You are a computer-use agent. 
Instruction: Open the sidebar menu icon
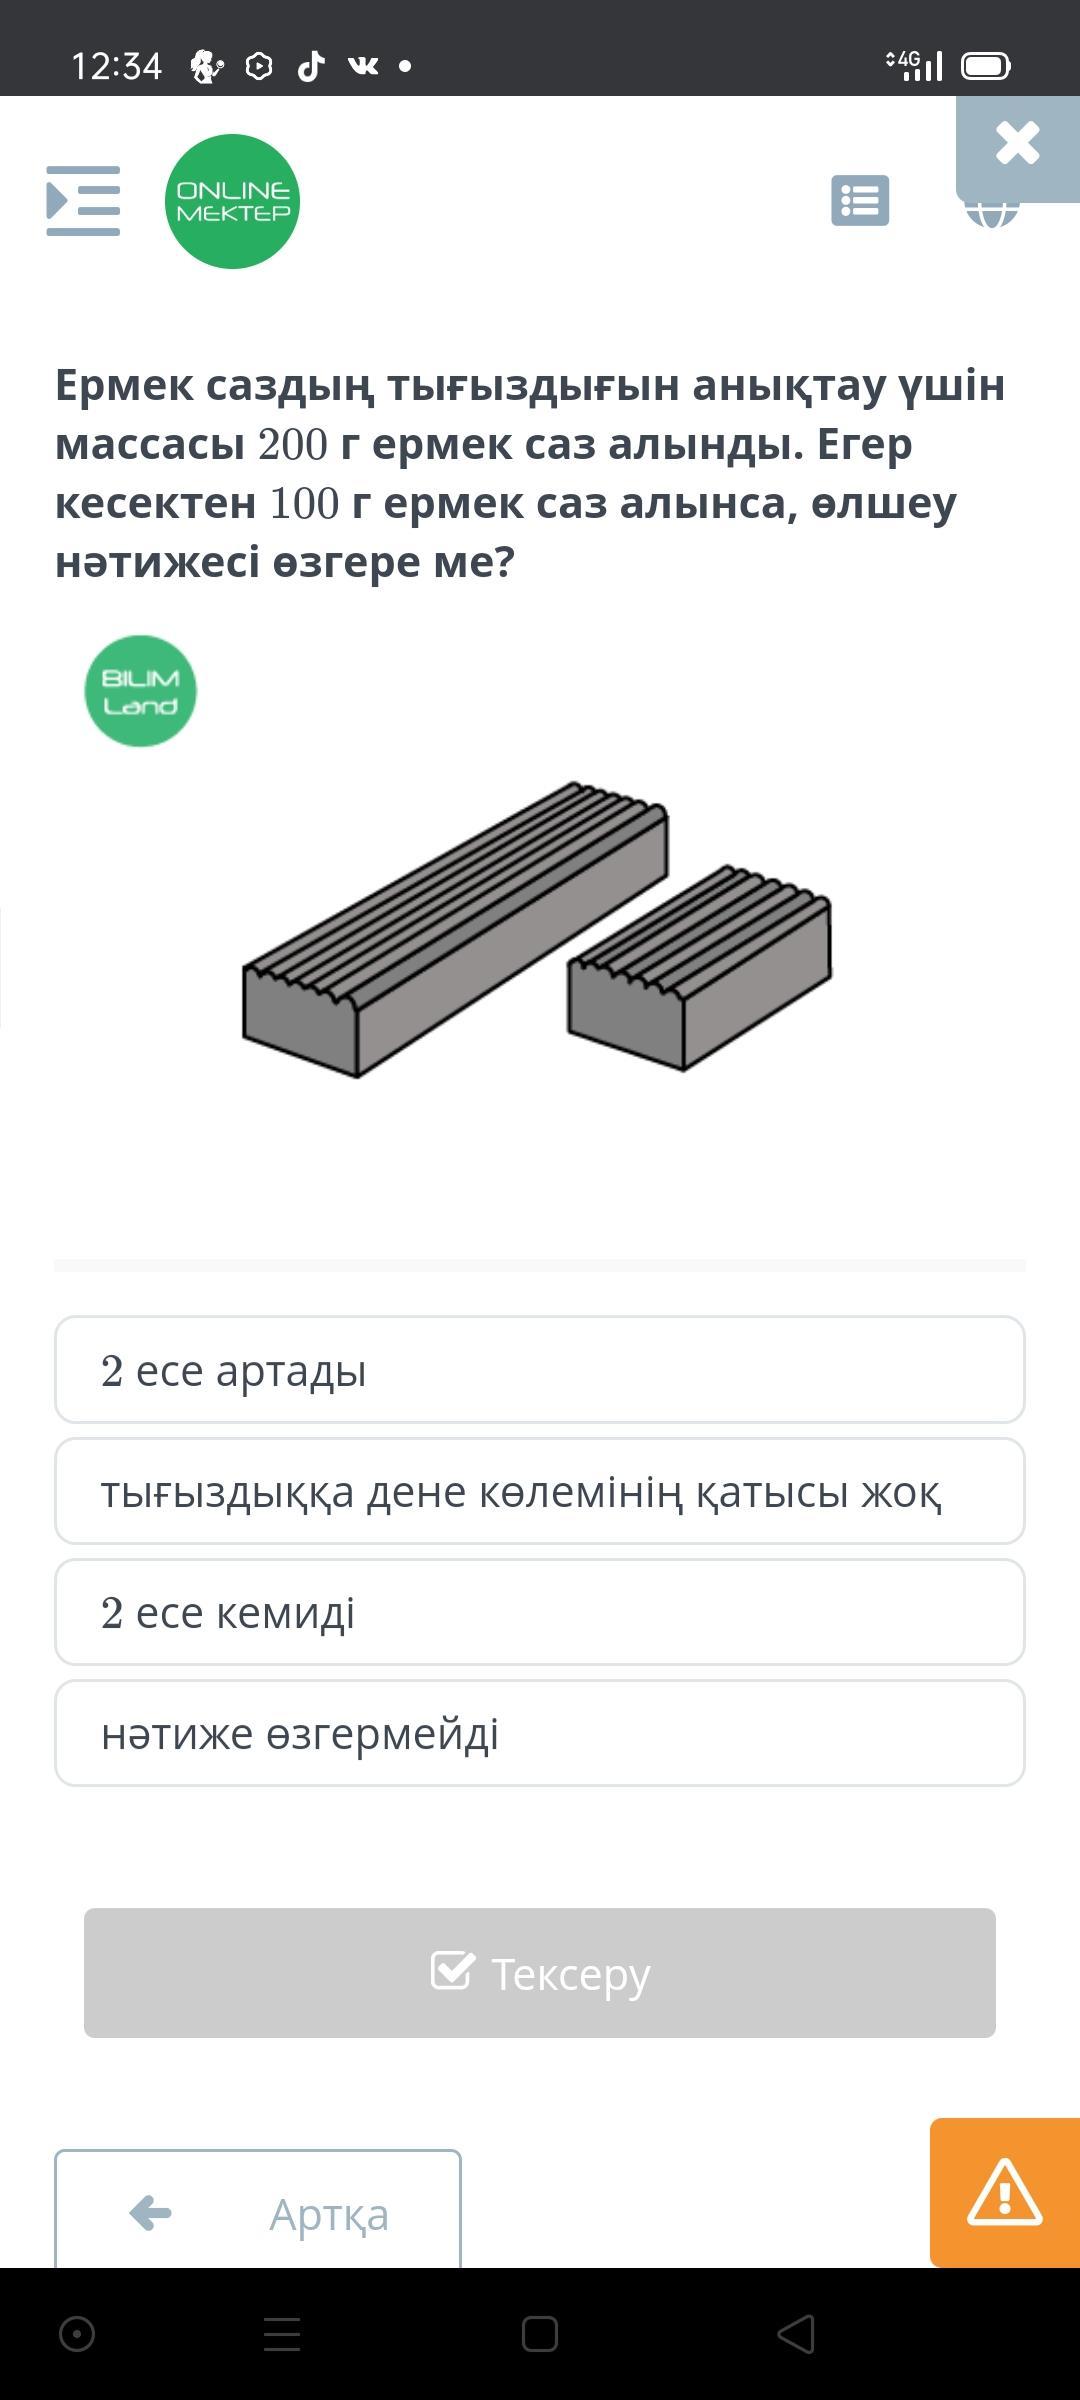tap(83, 201)
